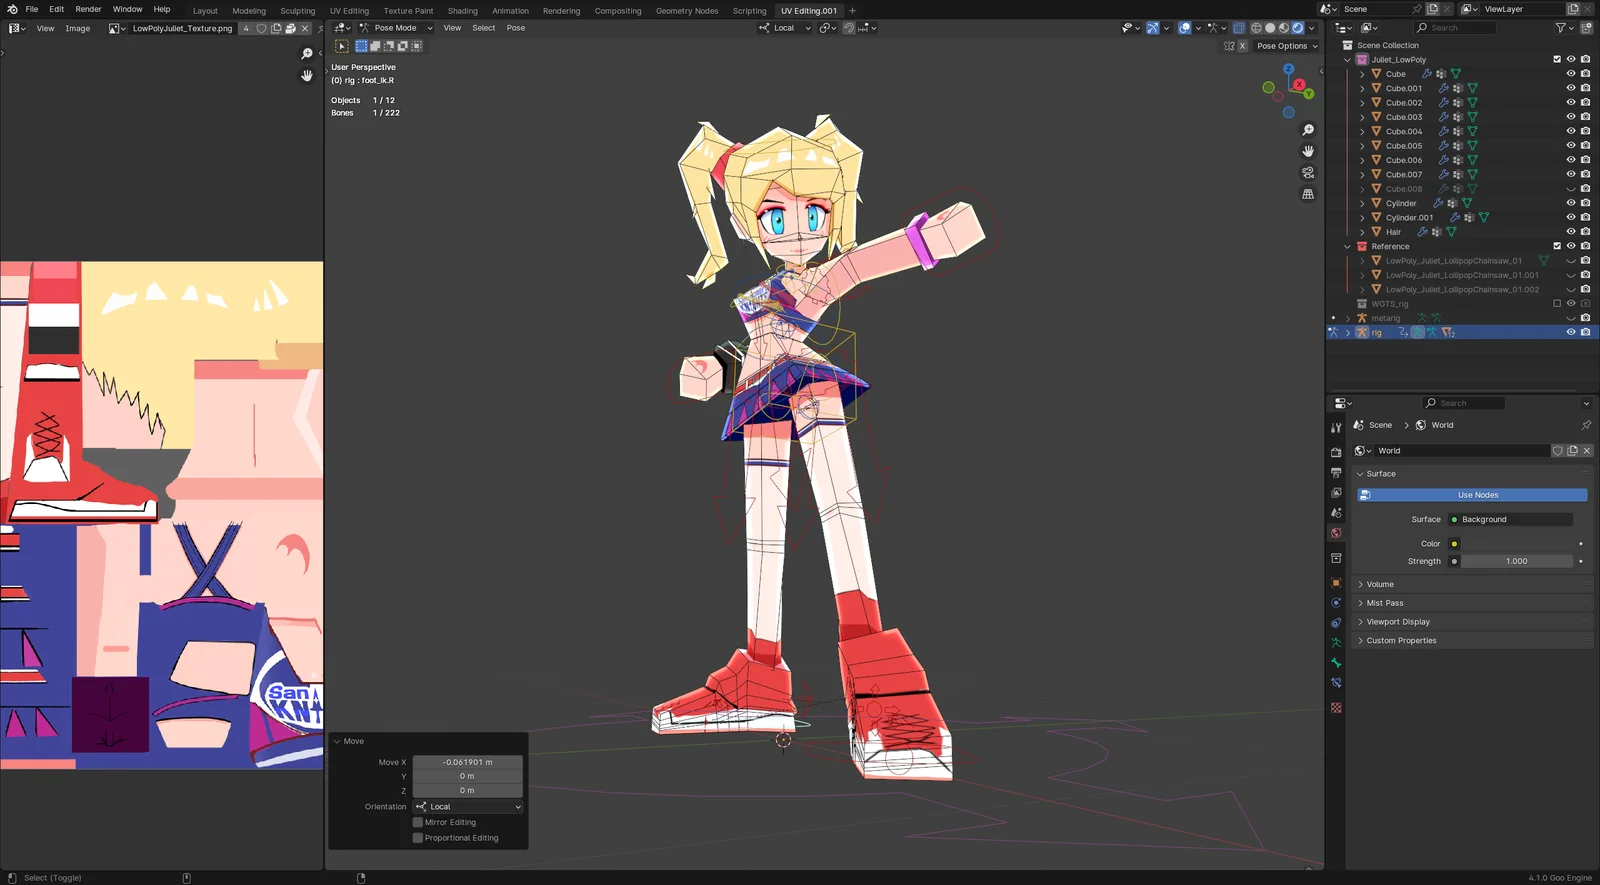Toggle the show gizmo icon

[1152, 28]
